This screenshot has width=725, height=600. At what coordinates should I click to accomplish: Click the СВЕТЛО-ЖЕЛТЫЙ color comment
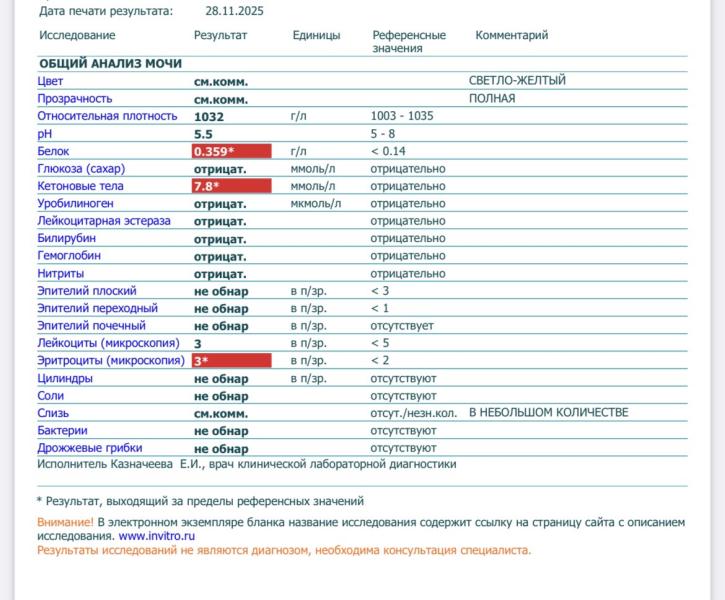point(517,81)
